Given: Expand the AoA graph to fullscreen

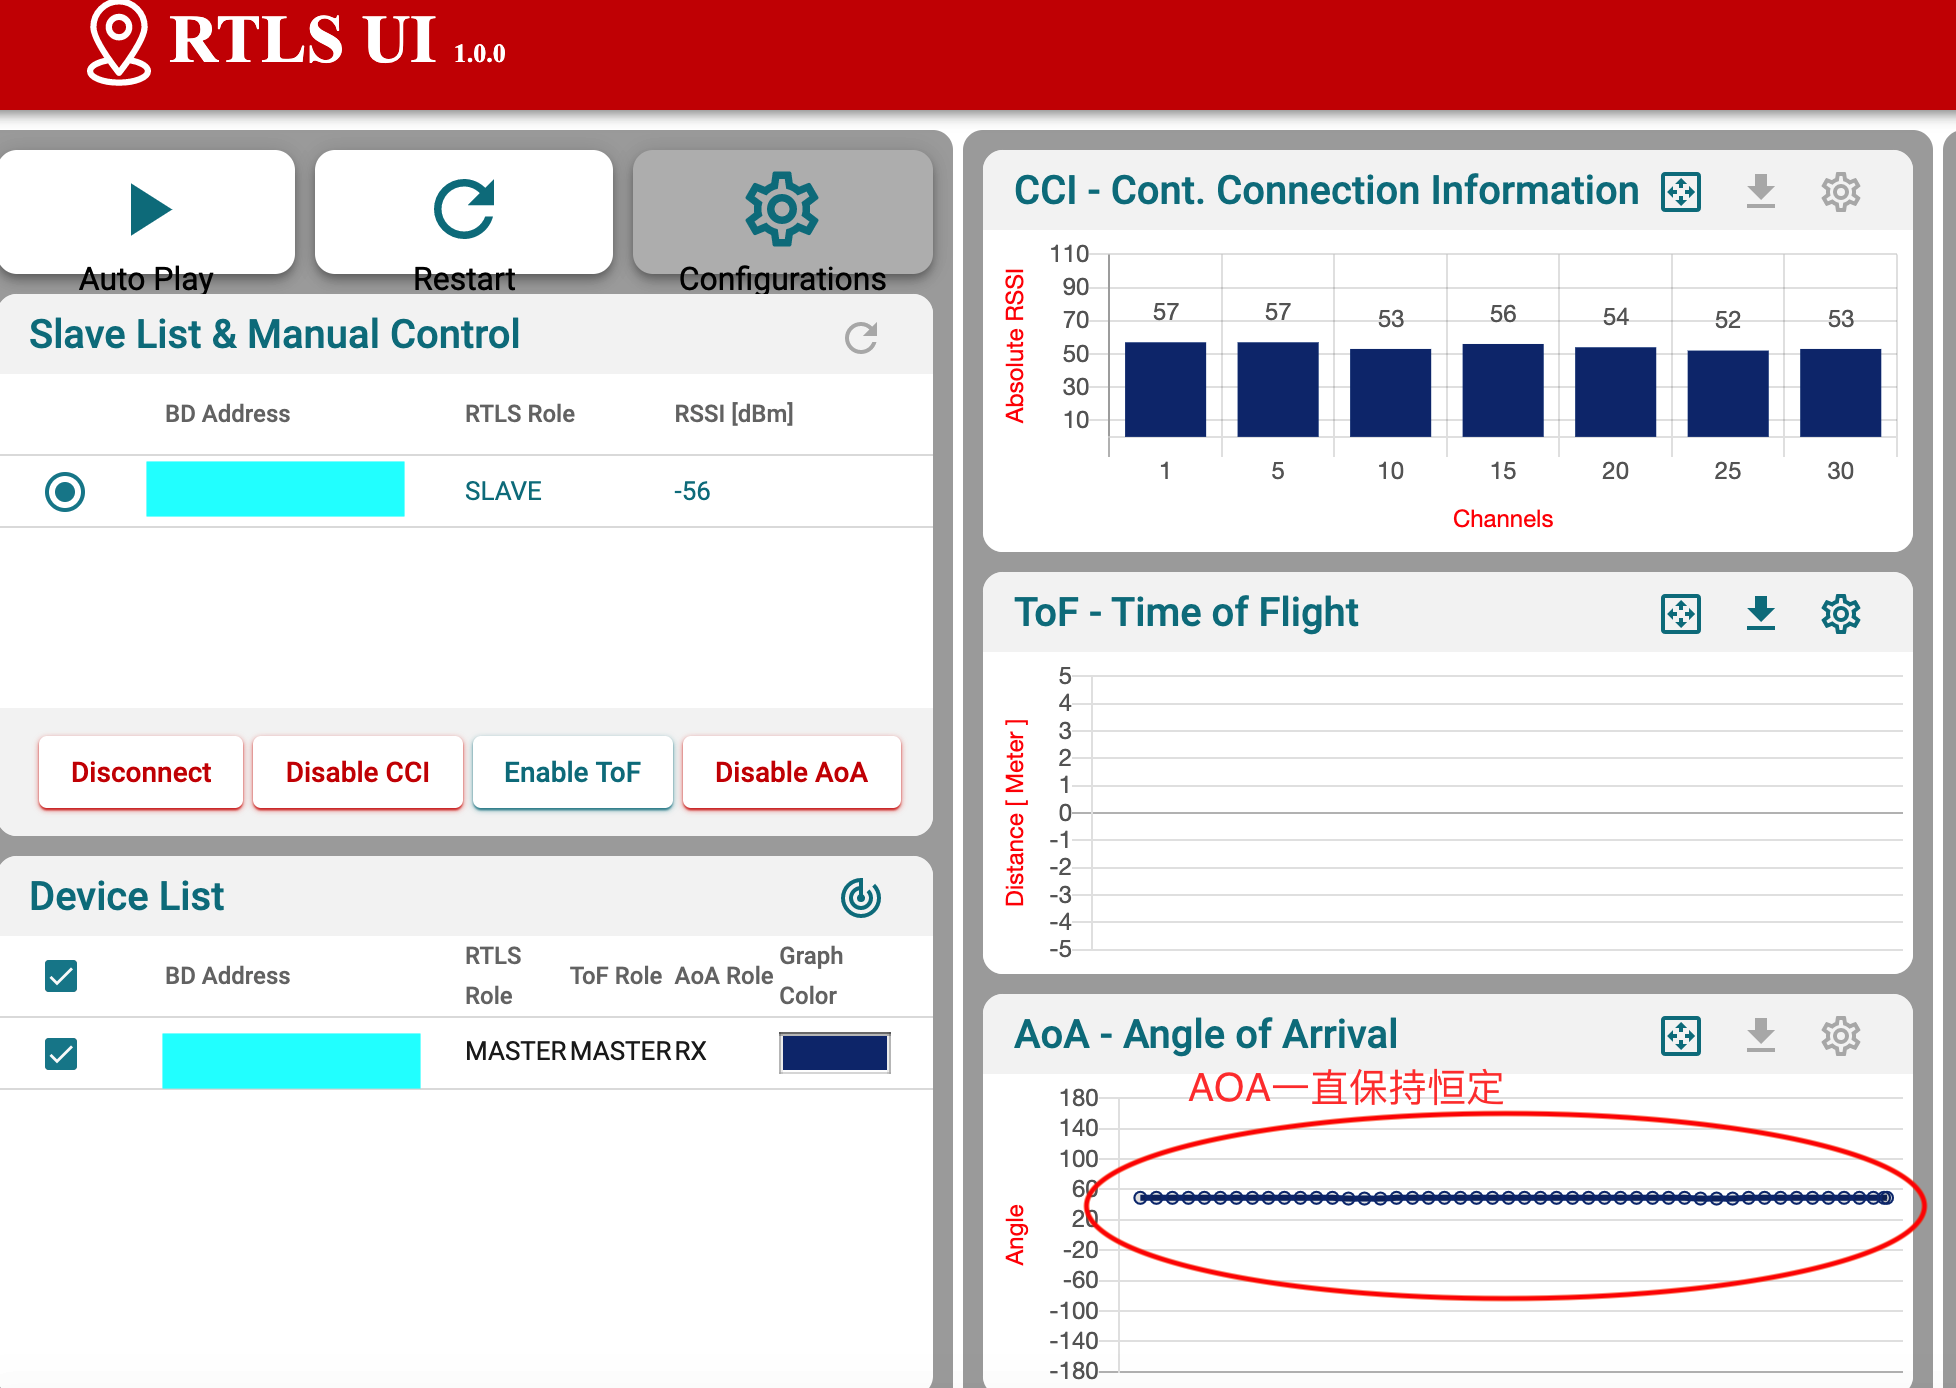Looking at the screenshot, I should coord(1680,1035).
